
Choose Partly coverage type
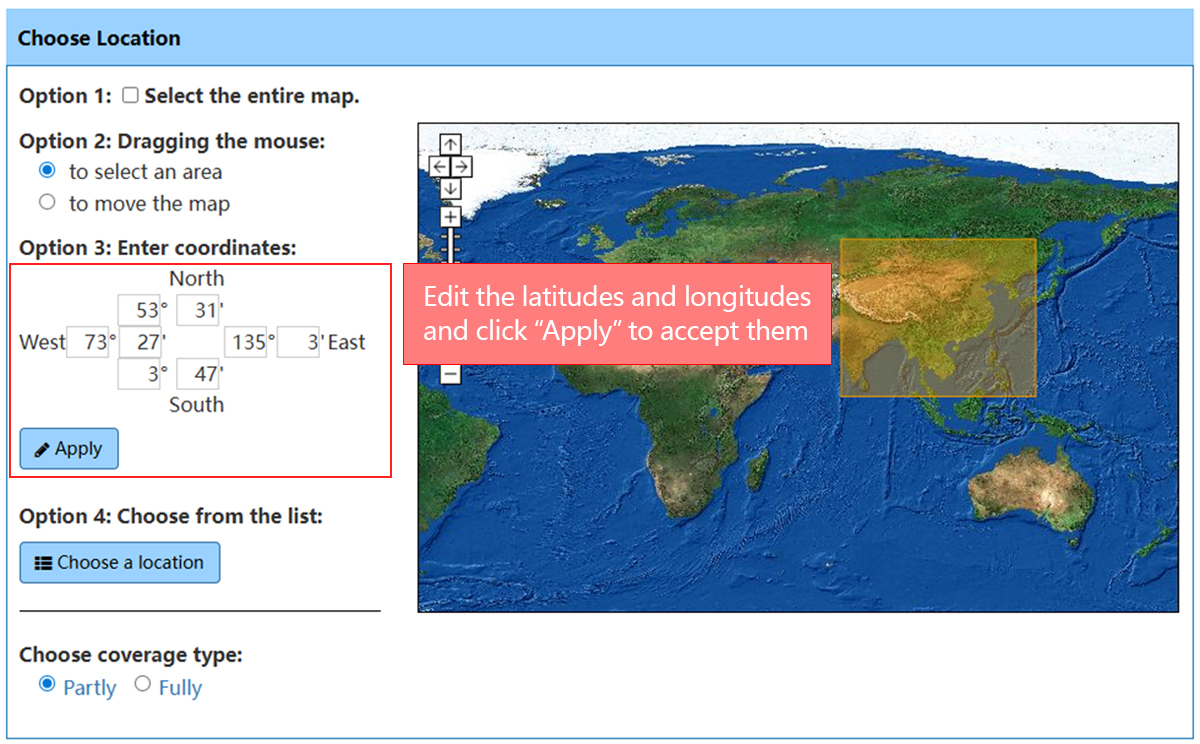[47, 685]
